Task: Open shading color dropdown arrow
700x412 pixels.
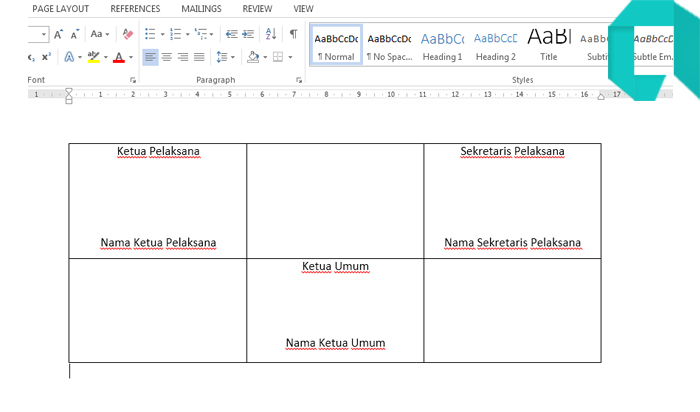Action: point(265,57)
